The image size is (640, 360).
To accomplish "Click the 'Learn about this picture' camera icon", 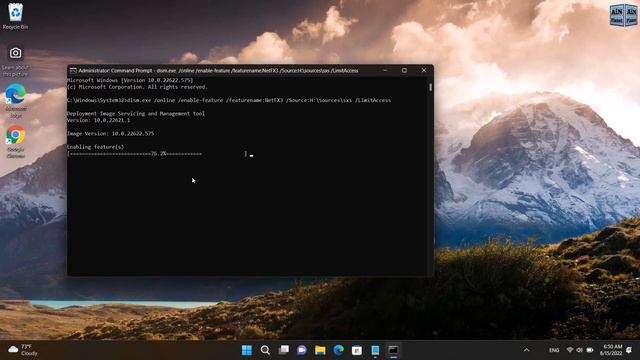I will (16, 53).
